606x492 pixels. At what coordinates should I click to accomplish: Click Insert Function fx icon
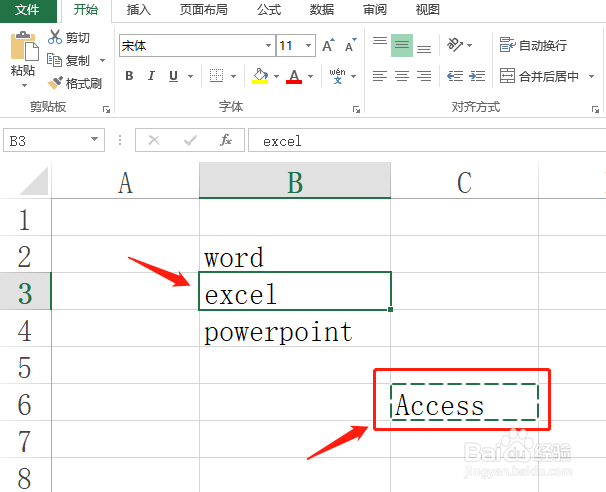(x=226, y=140)
